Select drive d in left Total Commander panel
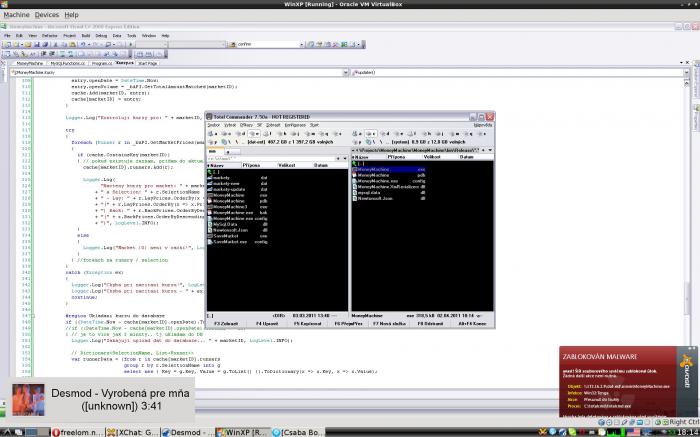Image resolution: width=700 pixels, height=437 pixels. coord(241,133)
